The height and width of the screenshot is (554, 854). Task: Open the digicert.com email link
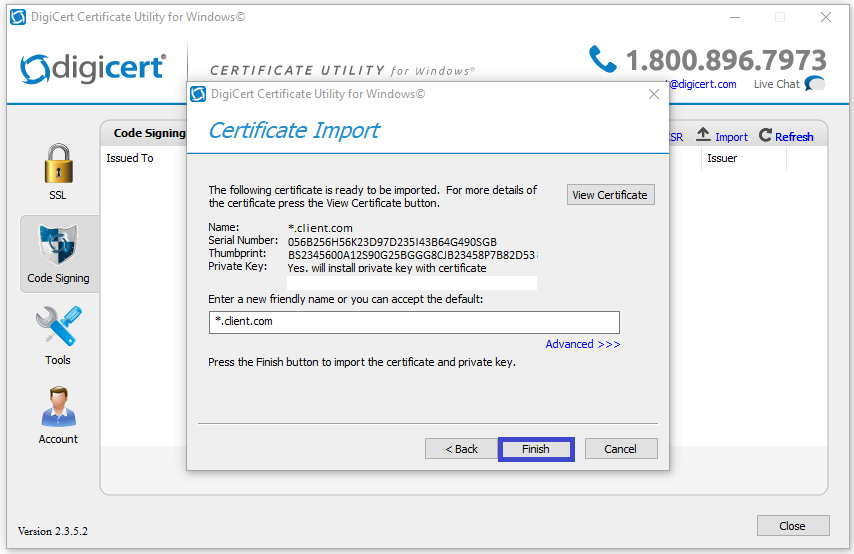[x=702, y=84]
